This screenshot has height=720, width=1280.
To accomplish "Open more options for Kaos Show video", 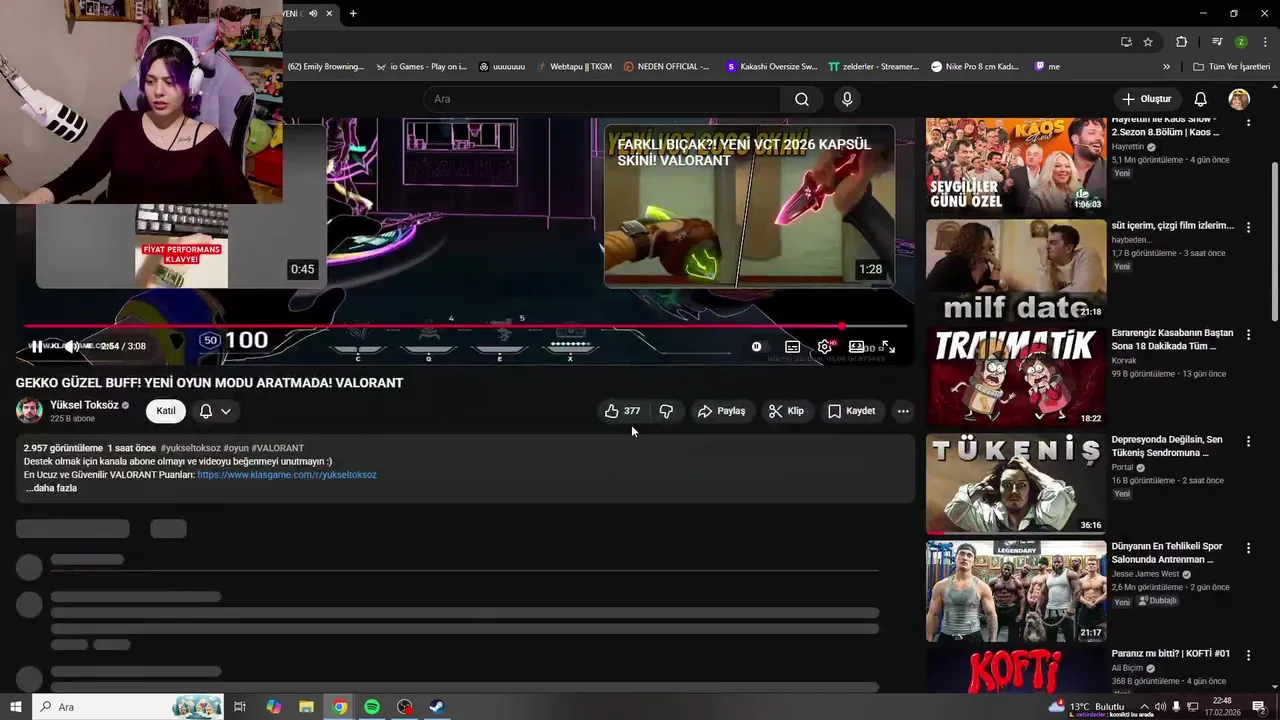I will click(1248, 121).
